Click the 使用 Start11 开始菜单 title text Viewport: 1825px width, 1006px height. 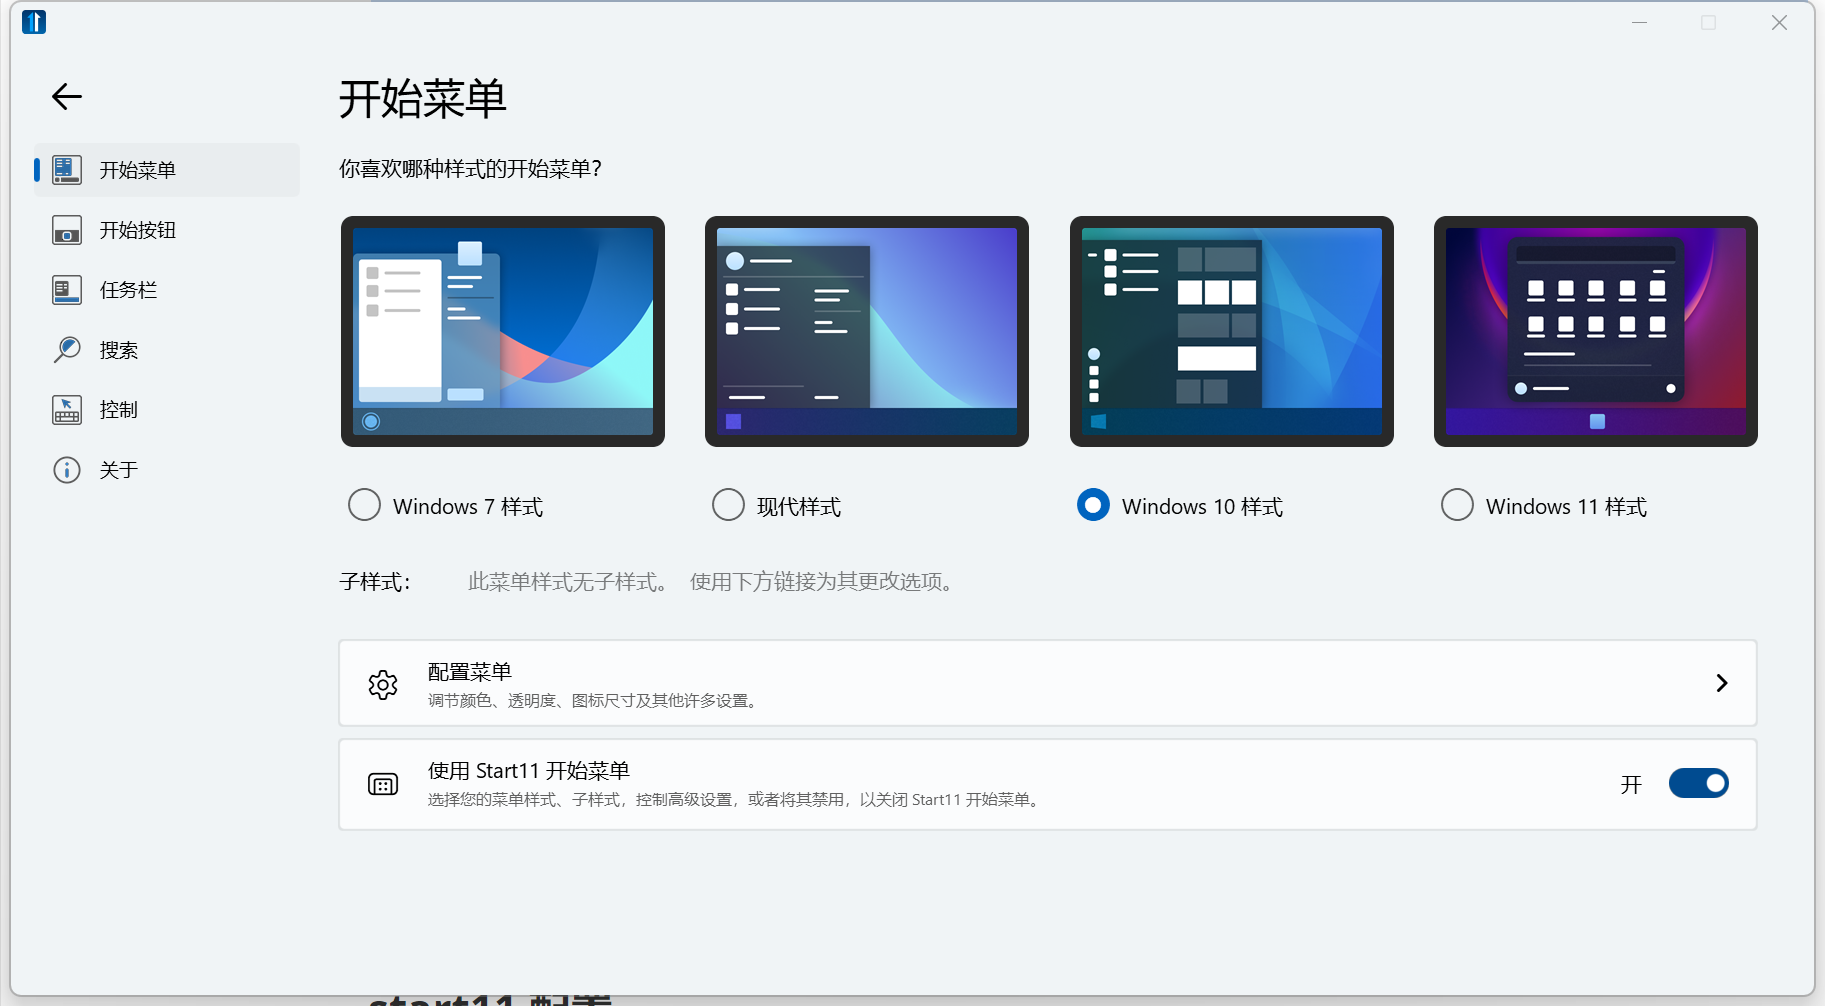(529, 771)
